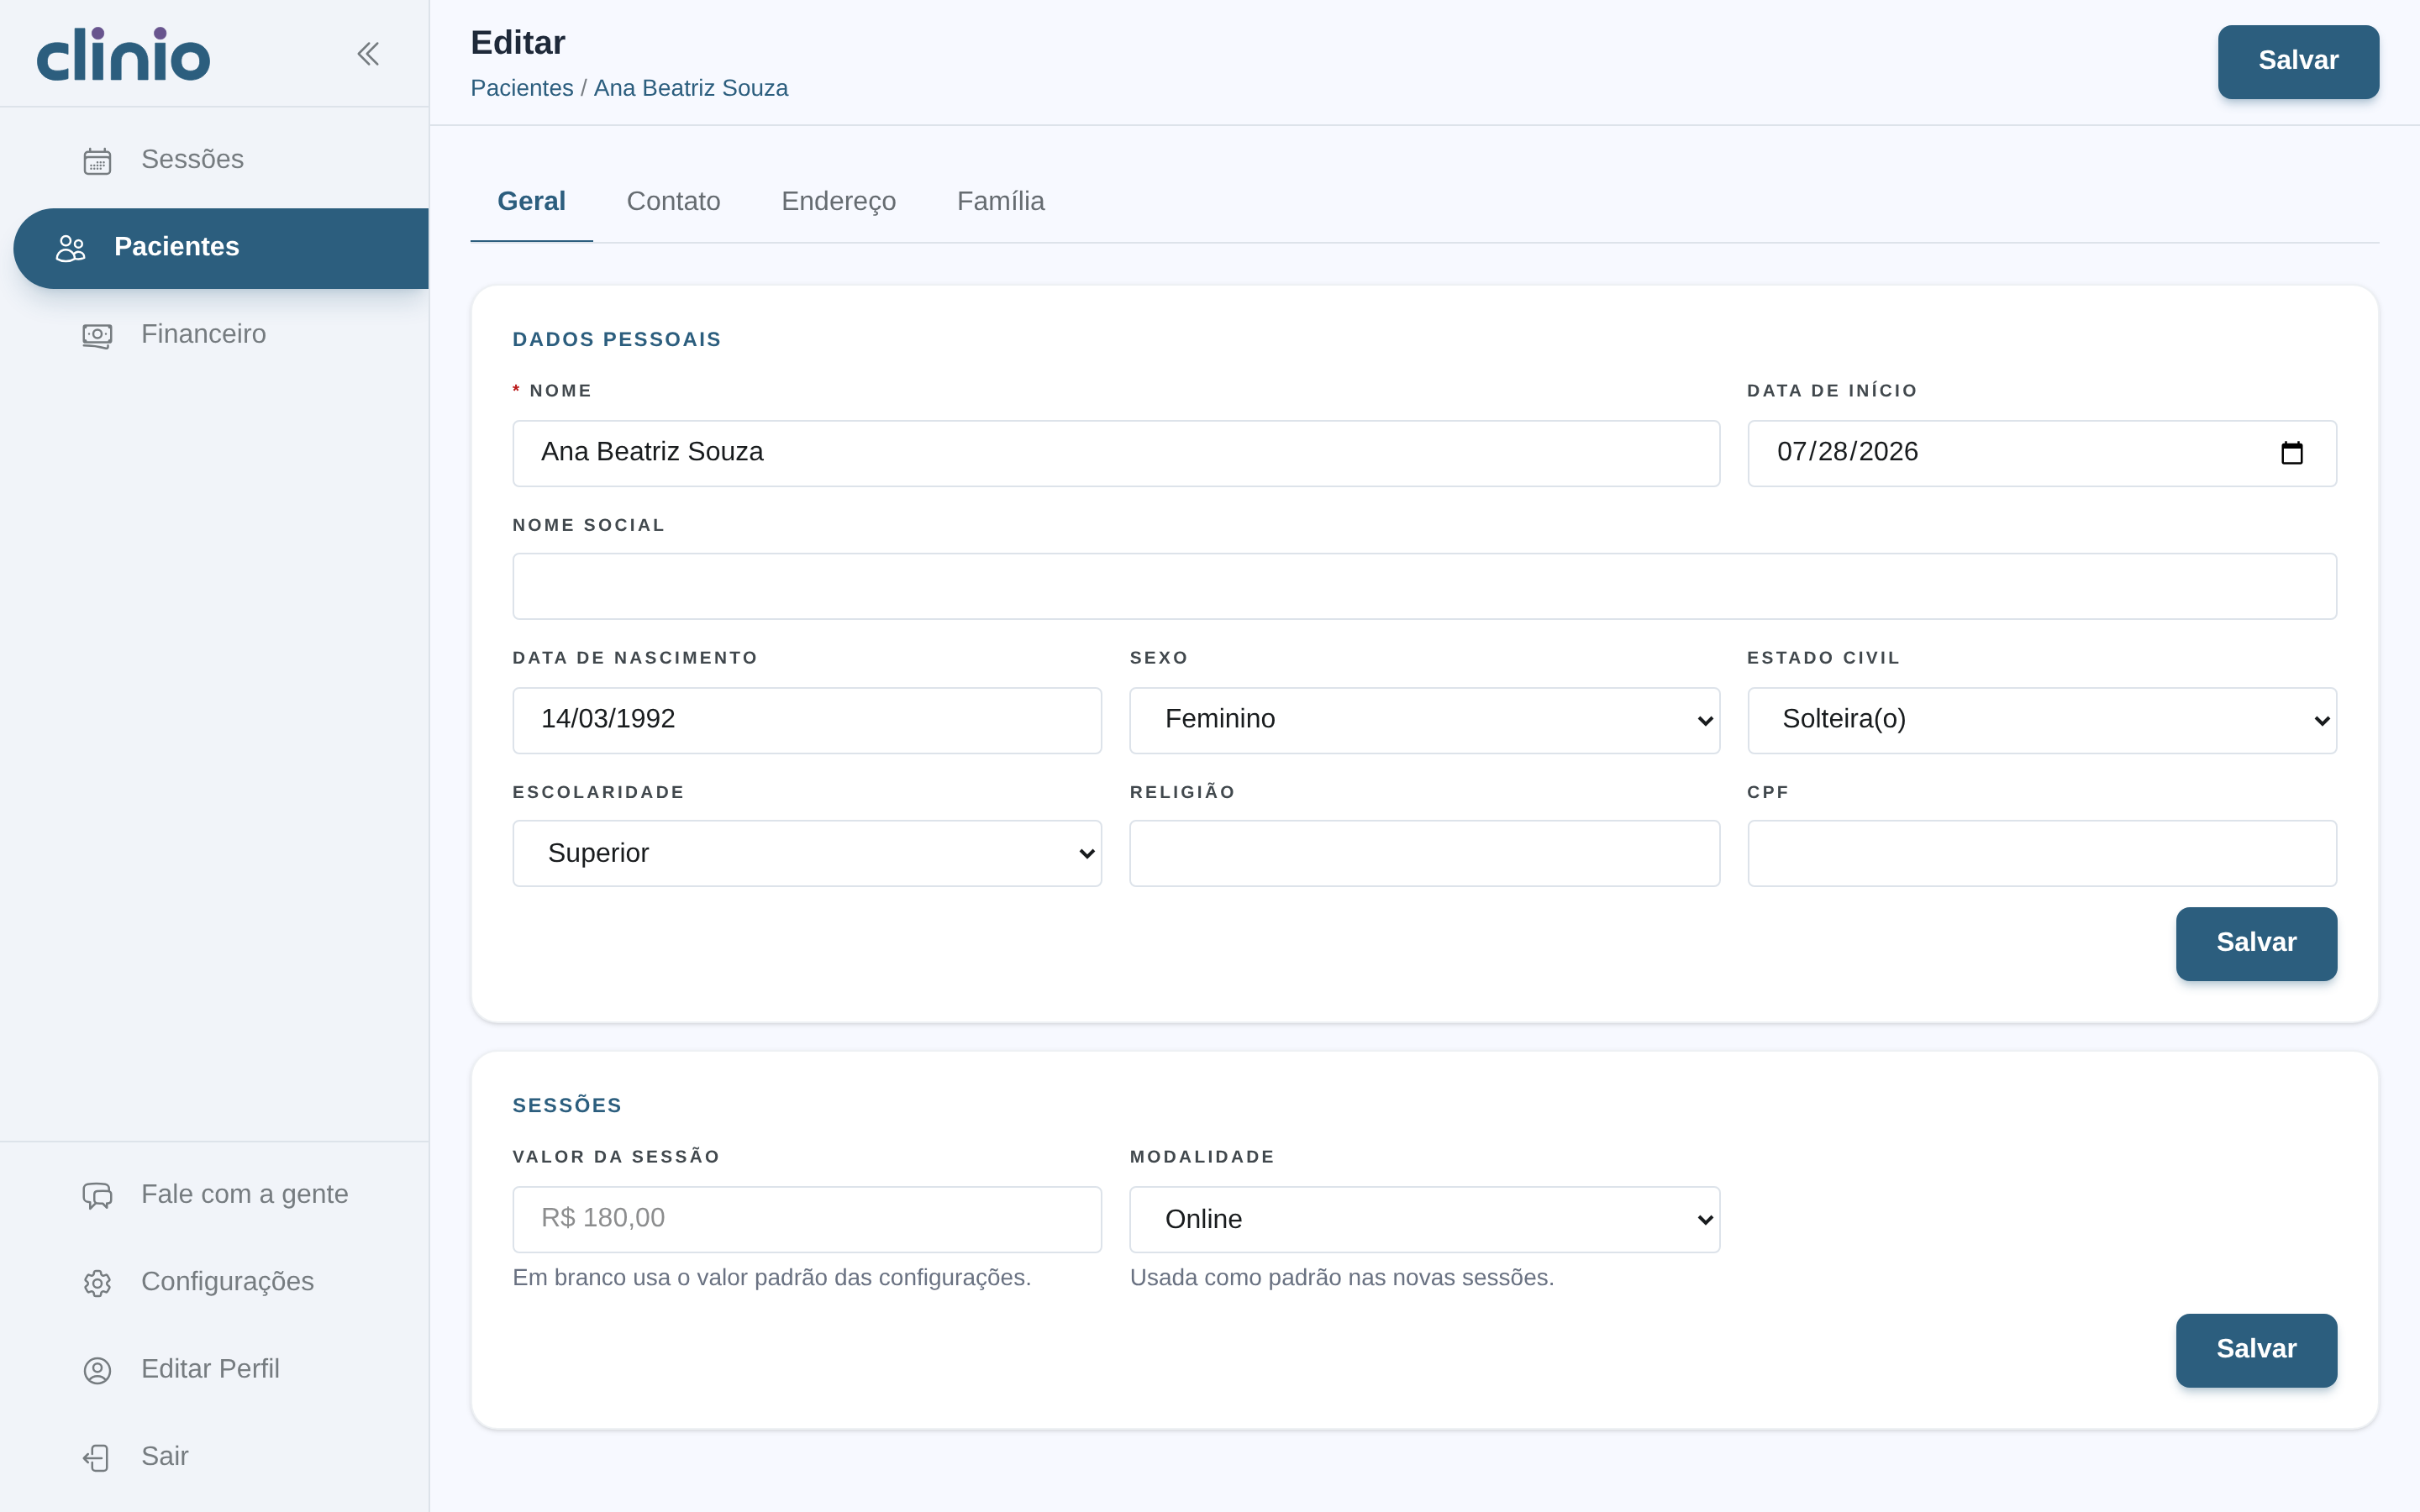Click the Configurações gear icon
The image size is (2420, 1512).
point(97,1283)
